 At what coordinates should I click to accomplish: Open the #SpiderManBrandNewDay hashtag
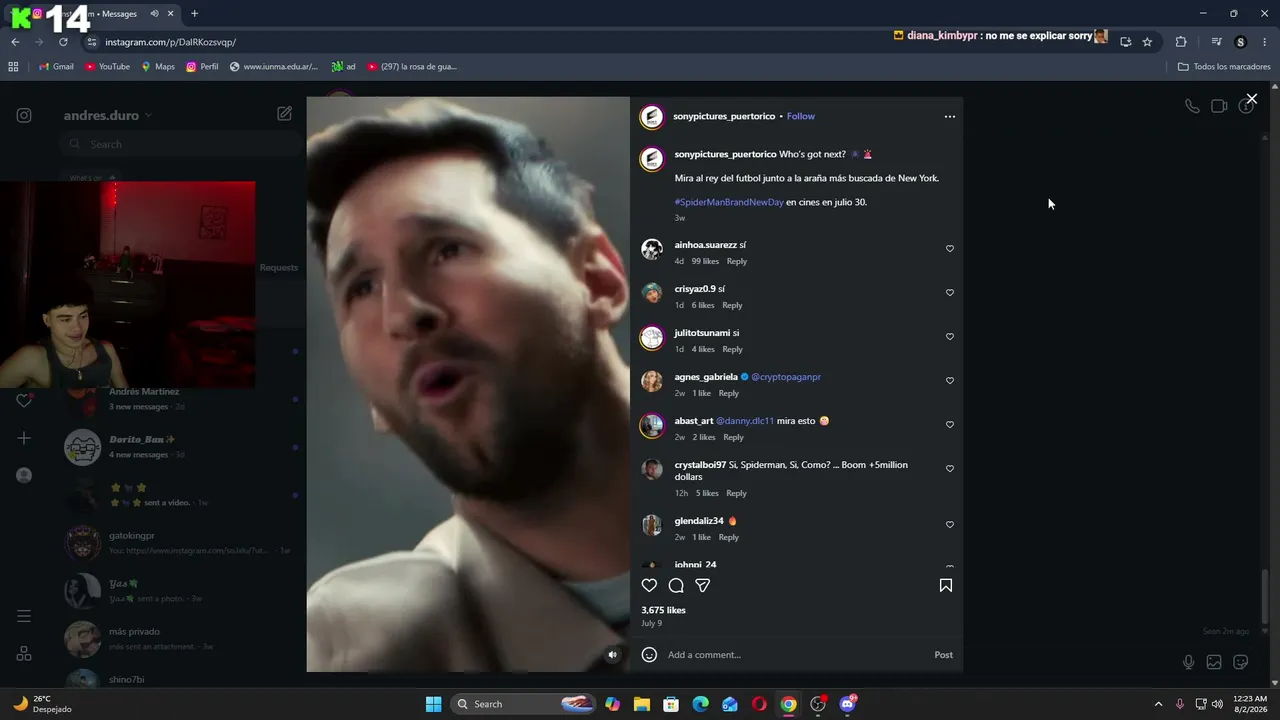pos(729,202)
